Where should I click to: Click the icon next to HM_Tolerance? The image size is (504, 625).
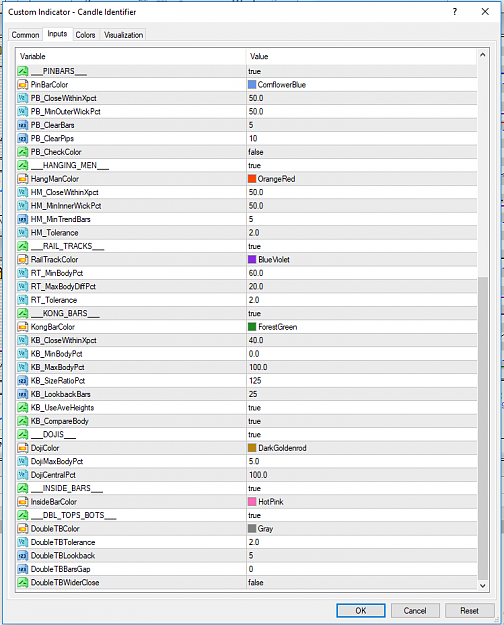tap(23, 233)
